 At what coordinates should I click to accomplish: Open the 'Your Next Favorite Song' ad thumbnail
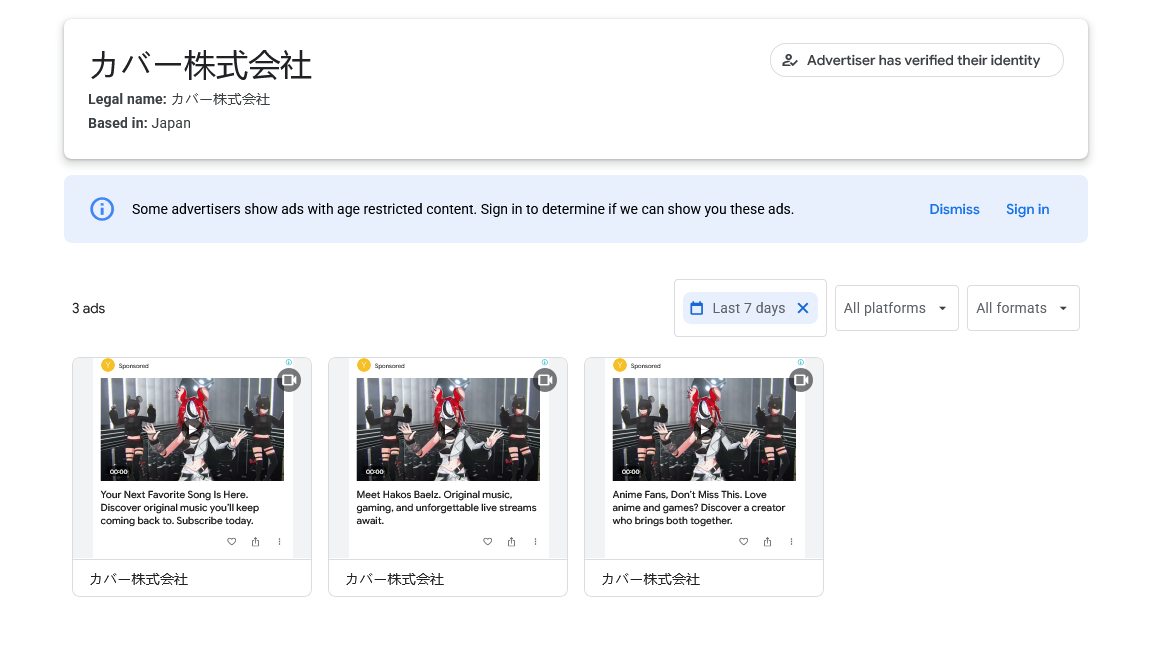click(192, 429)
